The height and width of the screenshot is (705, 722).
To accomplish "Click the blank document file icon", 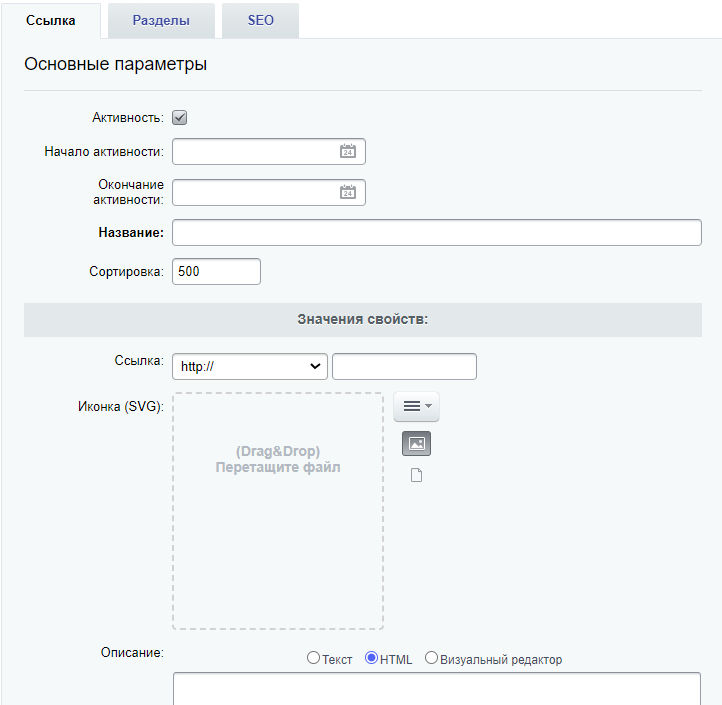I will (416, 475).
